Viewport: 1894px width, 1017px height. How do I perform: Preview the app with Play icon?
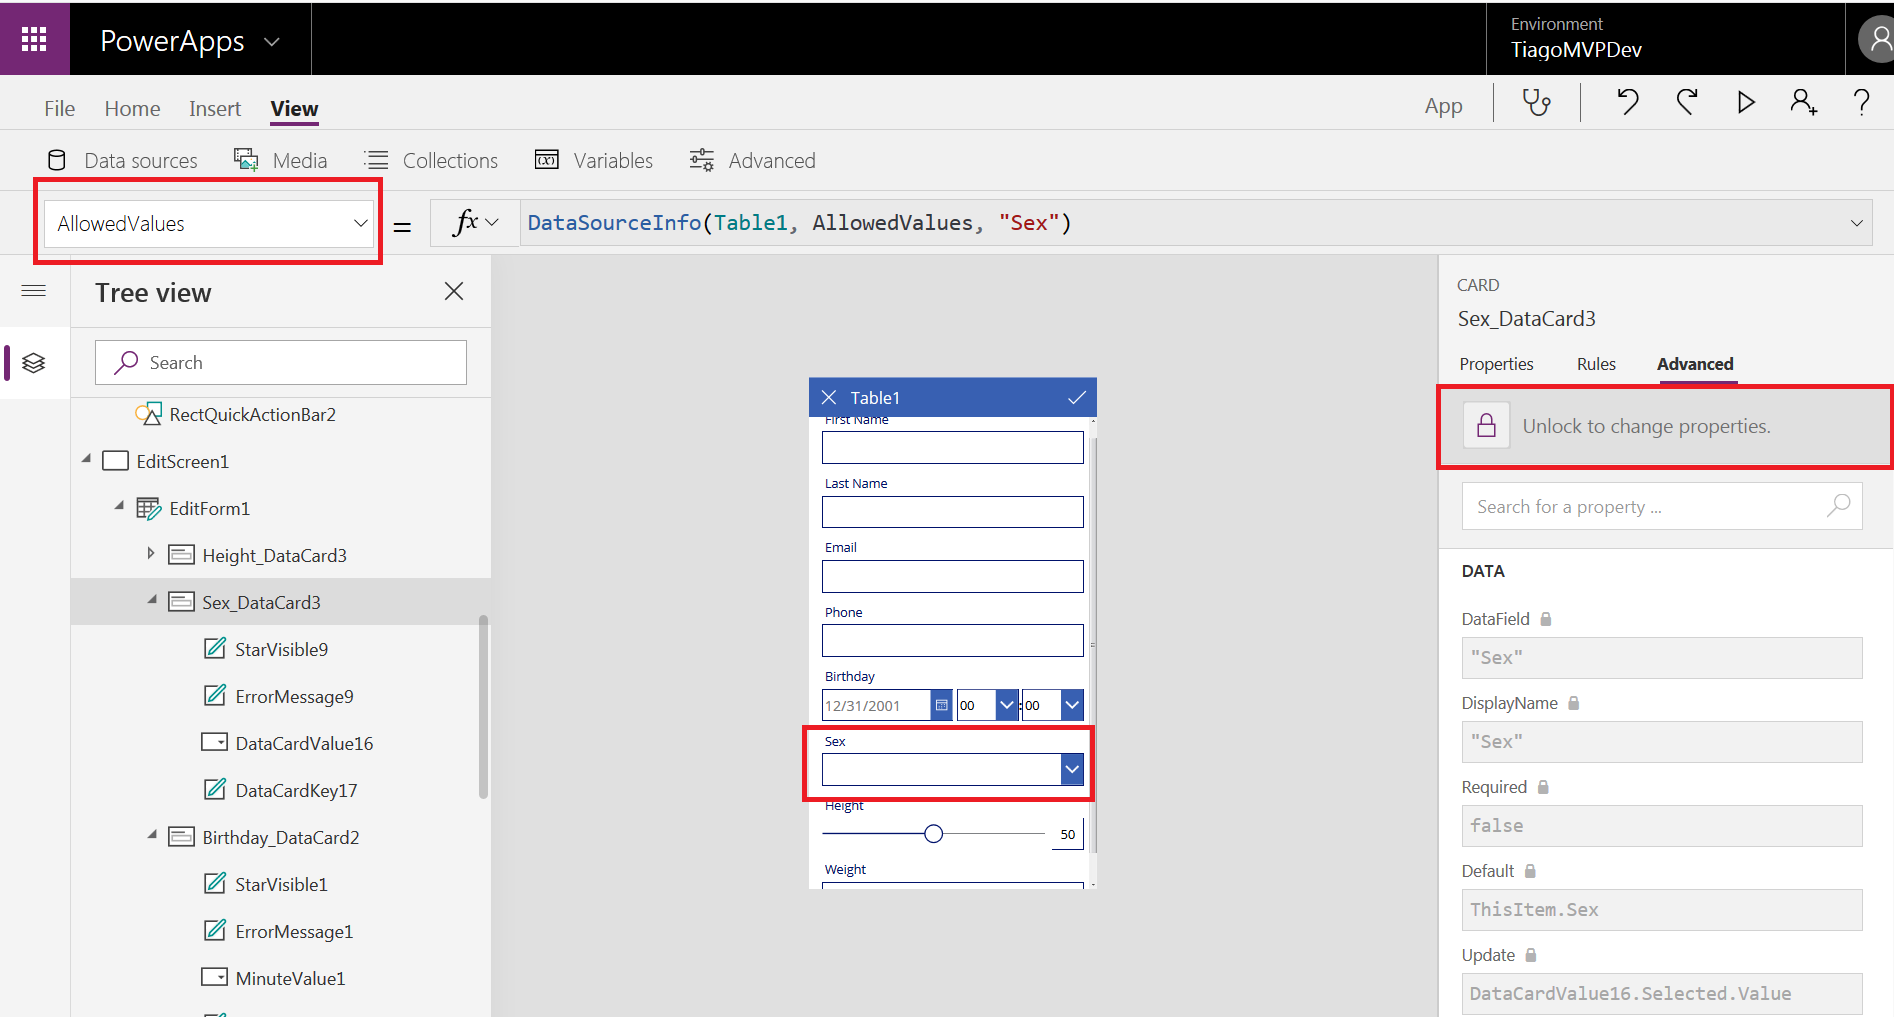pos(1746,102)
